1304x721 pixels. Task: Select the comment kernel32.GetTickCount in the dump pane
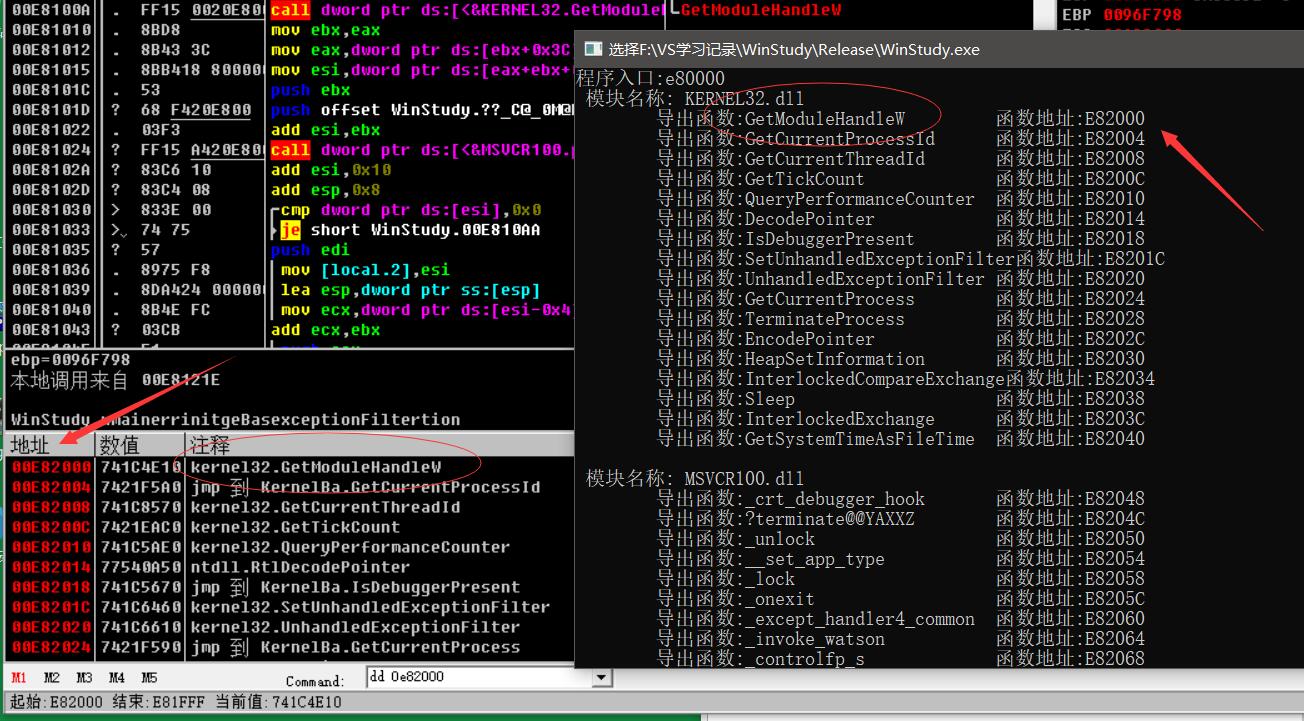(x=295, y=527)
